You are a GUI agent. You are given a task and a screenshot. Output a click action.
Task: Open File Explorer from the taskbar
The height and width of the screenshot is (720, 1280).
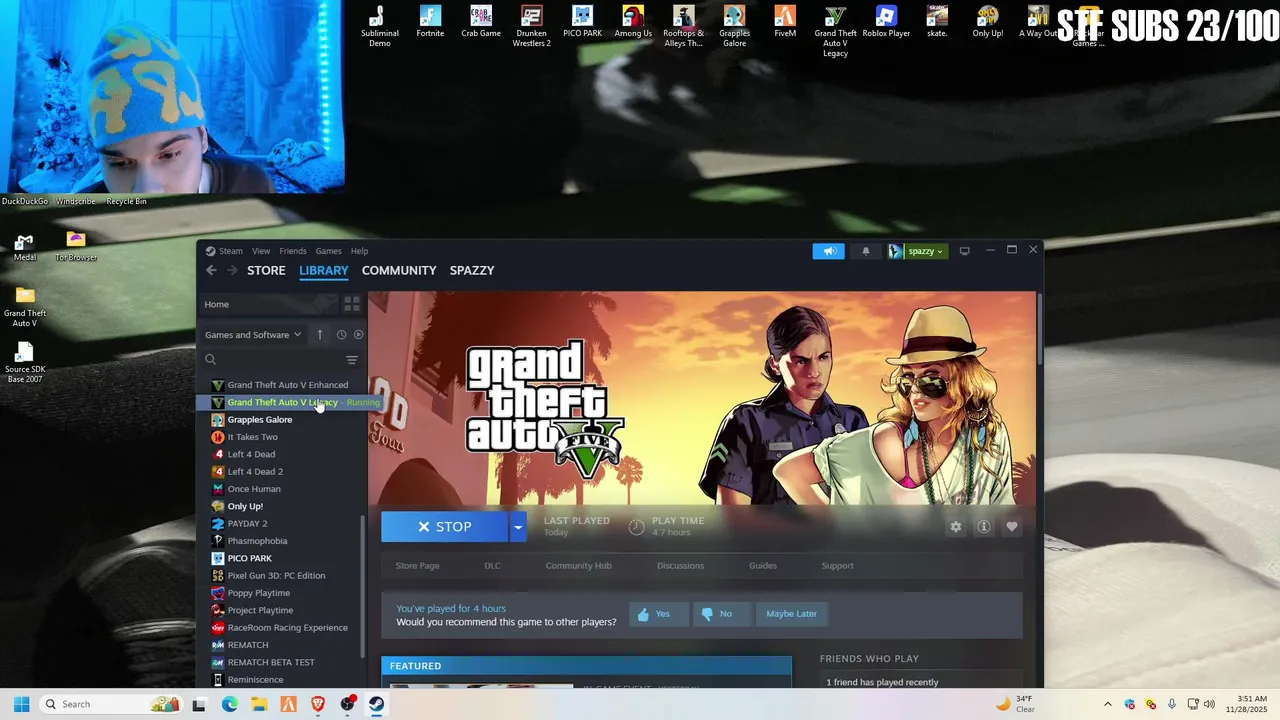tap(259, 704)
